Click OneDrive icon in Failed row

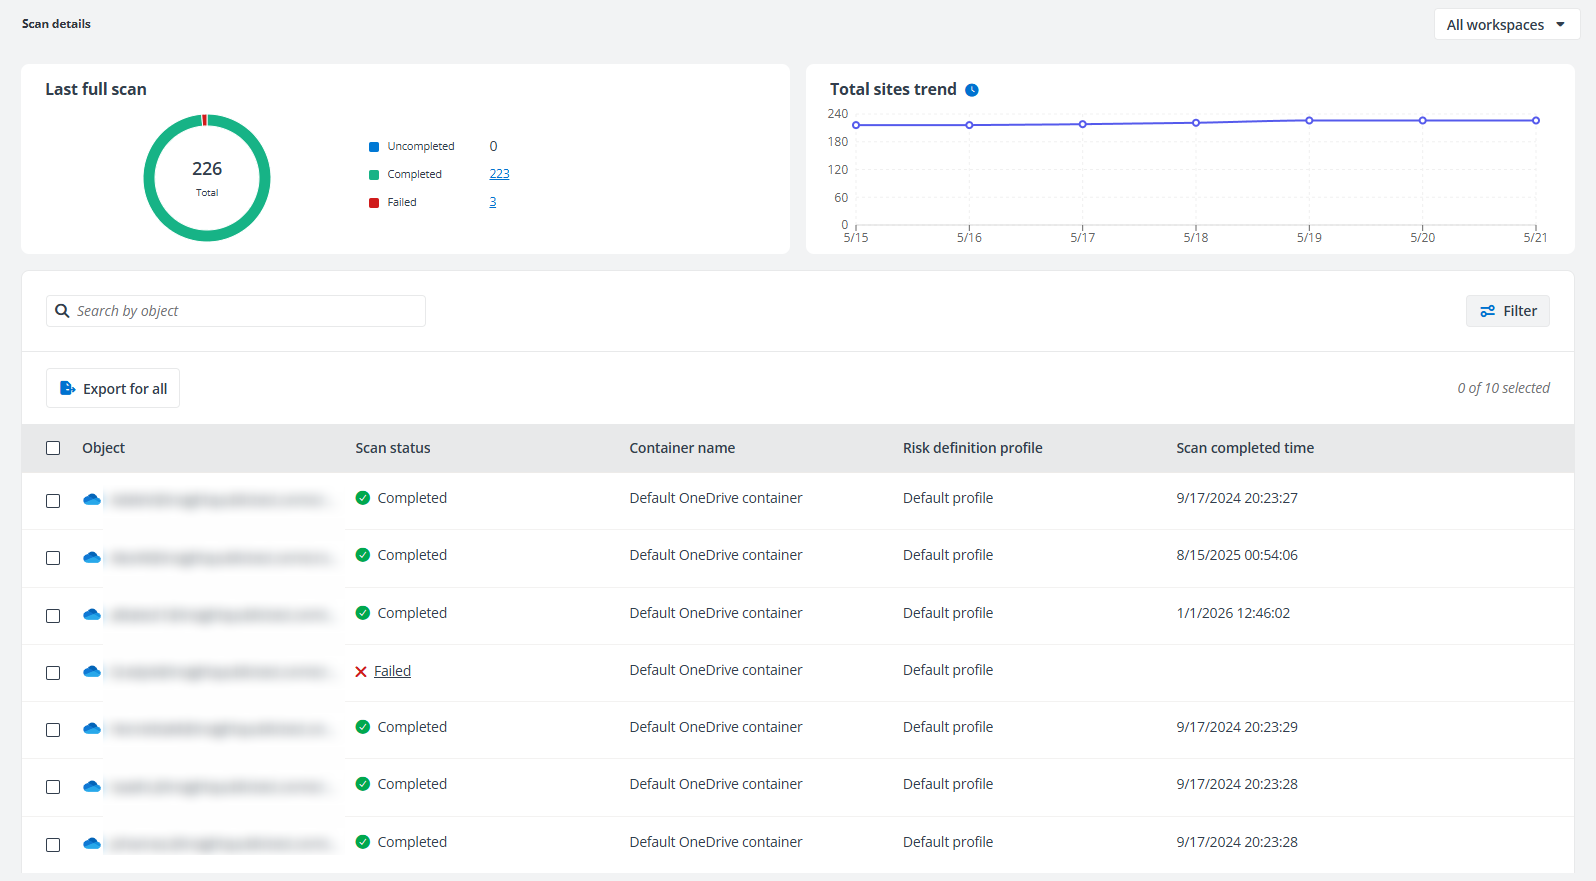coord(92,671)
